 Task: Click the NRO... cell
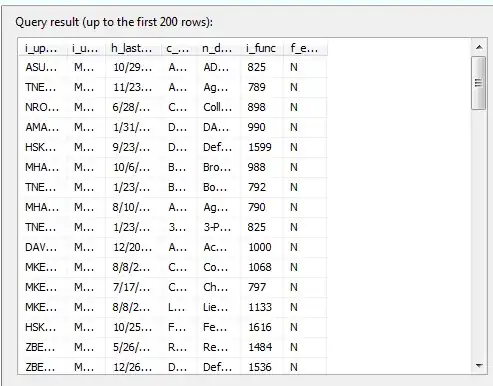pyautogui.click(x=42, y=107)
